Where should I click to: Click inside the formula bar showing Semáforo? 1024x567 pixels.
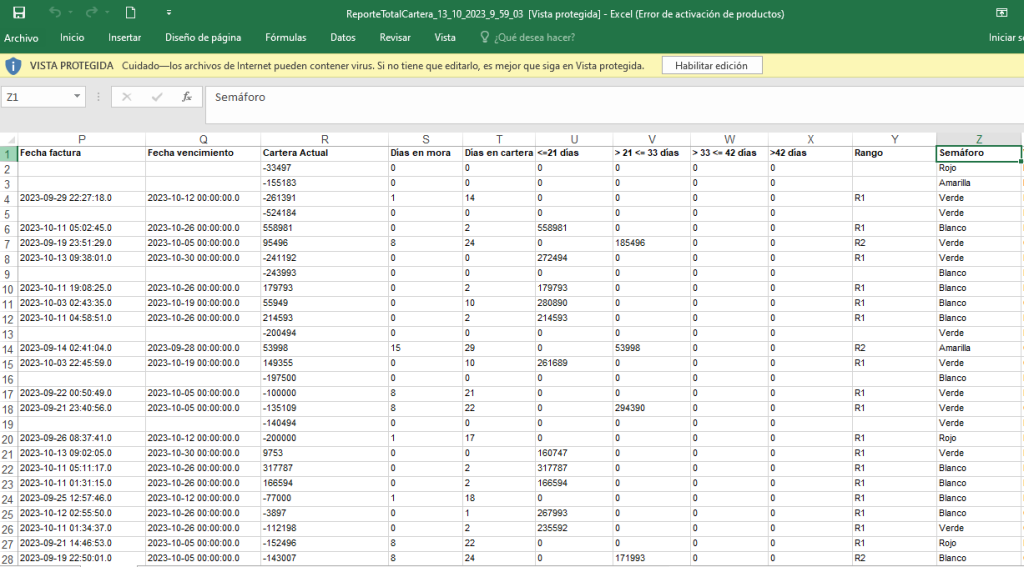pos(600,97)
